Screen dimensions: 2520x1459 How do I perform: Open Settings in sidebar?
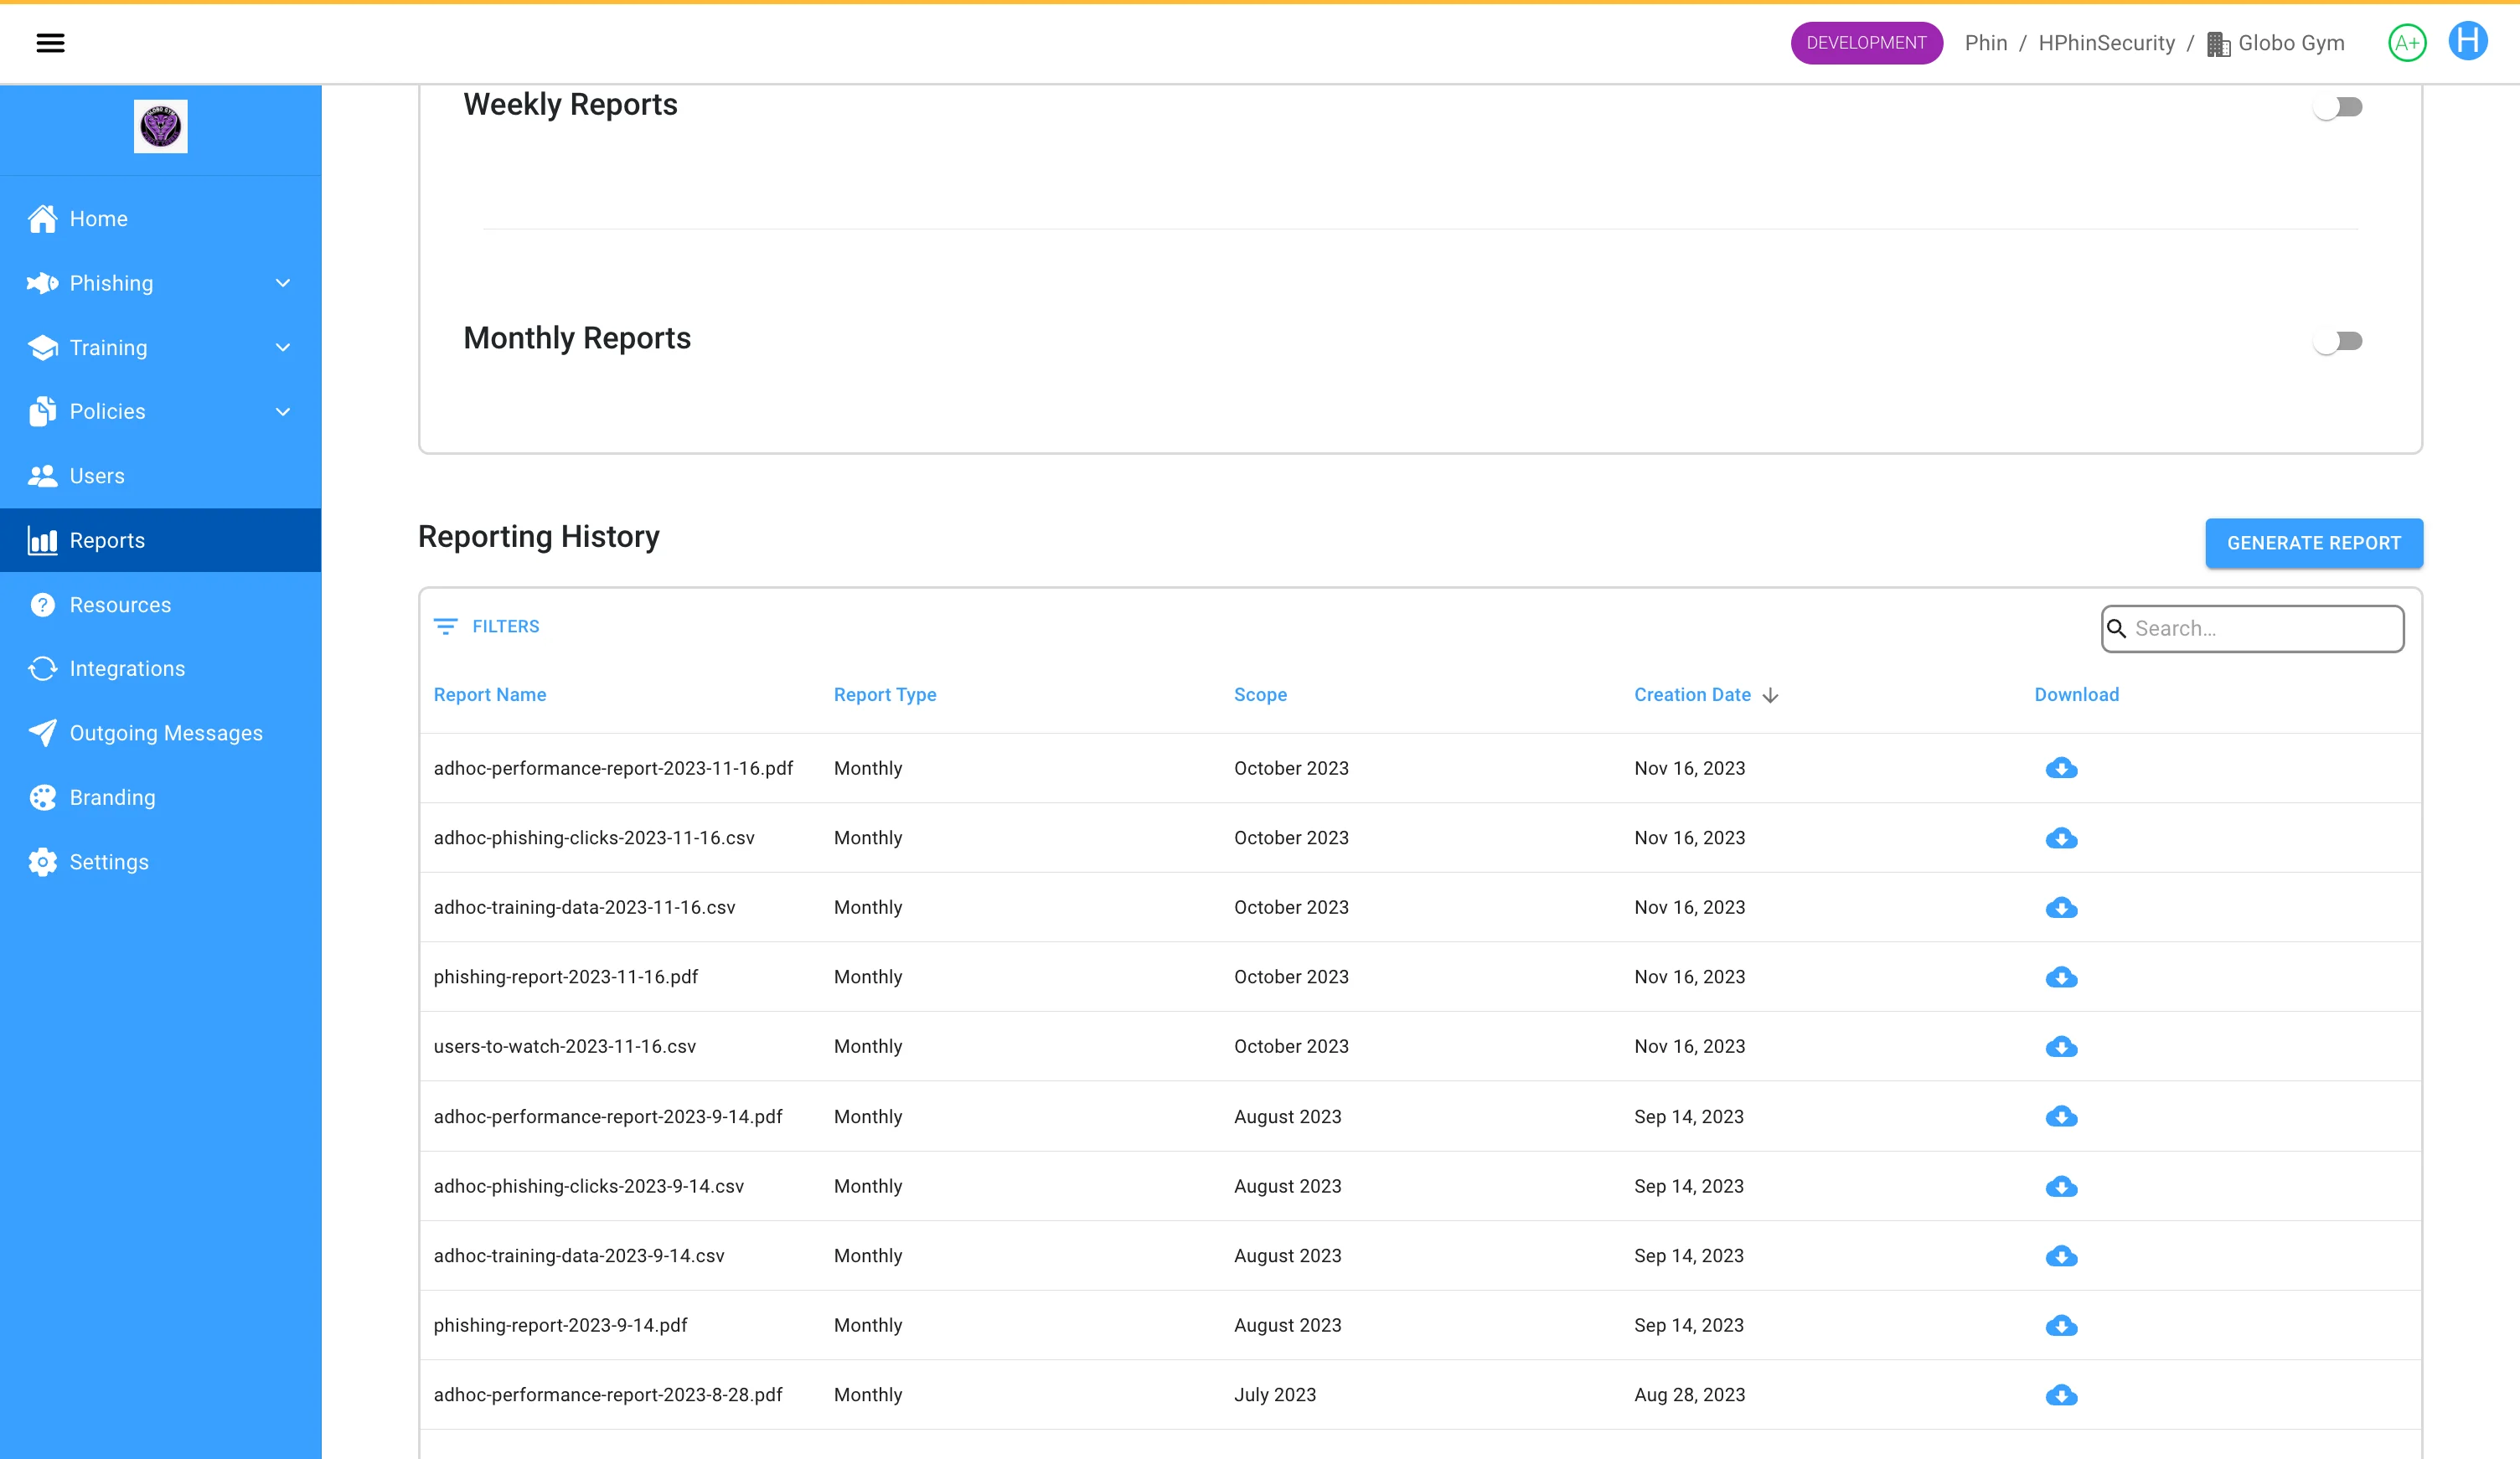click(x=161, y=862)
